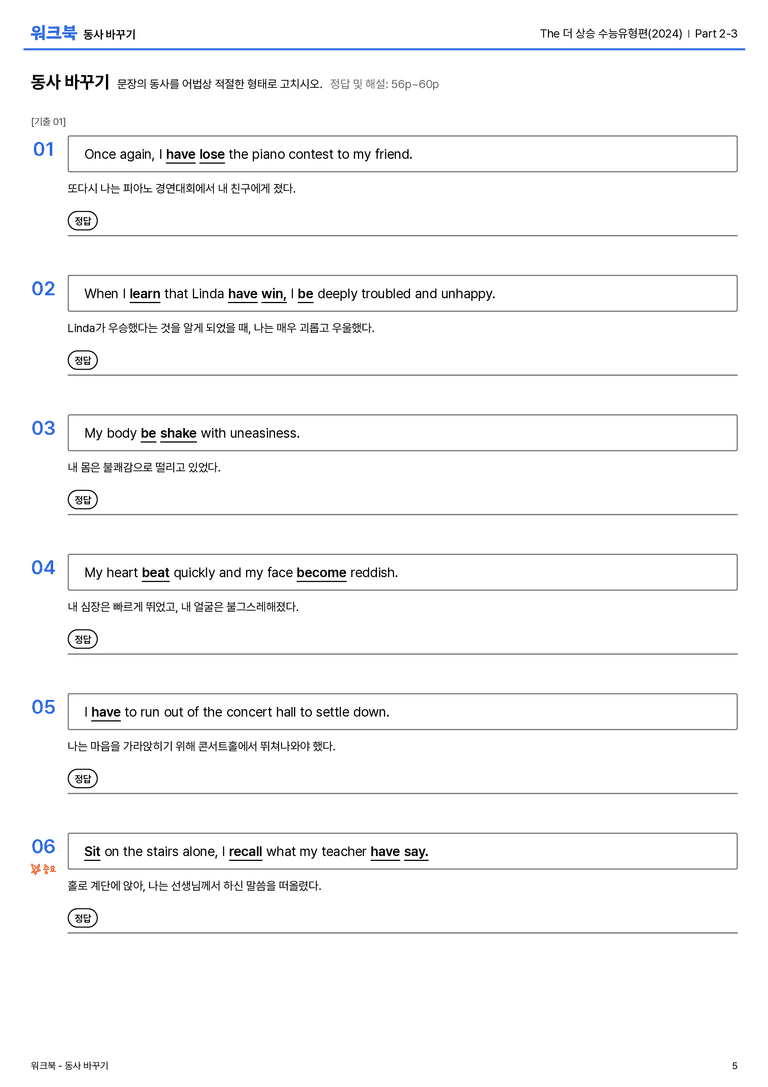
Task: Click the 정답 badge under question 03
Action: tap(82, 500)
